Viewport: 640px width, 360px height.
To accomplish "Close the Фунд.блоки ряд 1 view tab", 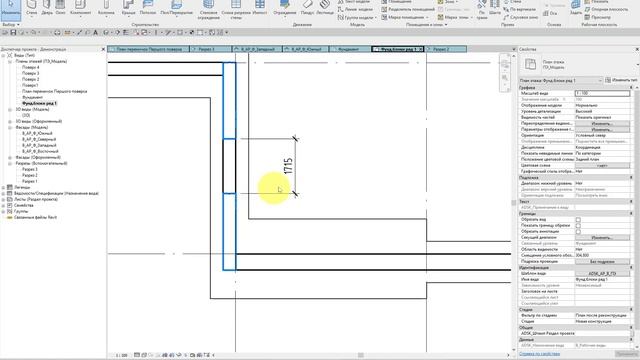I will coord(421,49).
